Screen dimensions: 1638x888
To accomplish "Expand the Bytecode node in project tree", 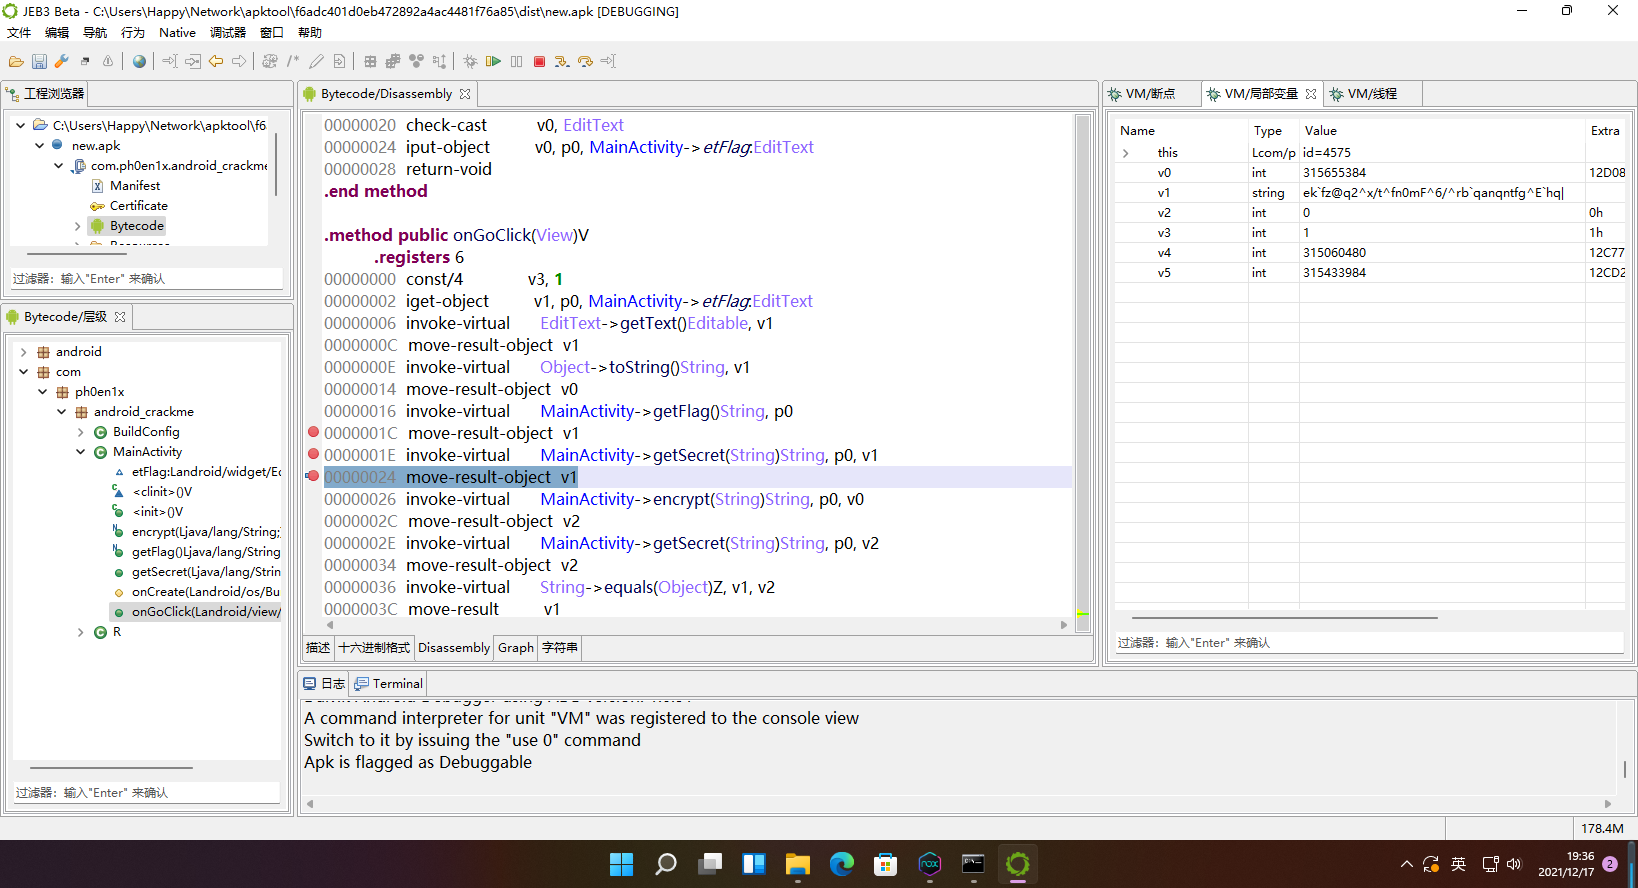I will point(77,226).
